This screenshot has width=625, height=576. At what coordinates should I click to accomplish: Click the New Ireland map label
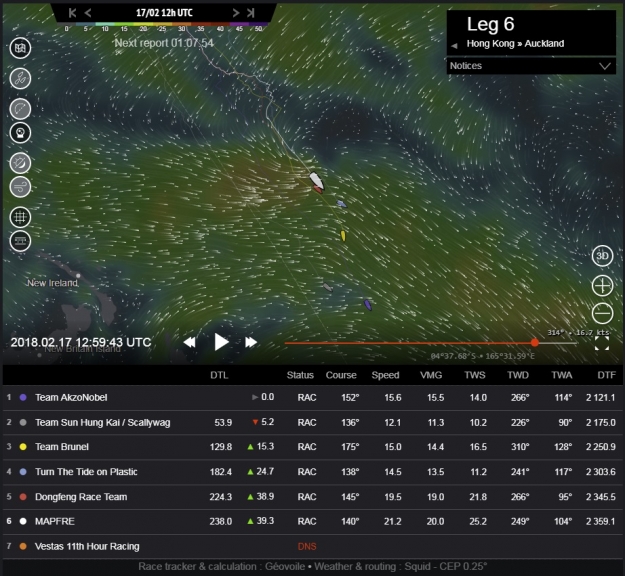(x=52, y=283)
